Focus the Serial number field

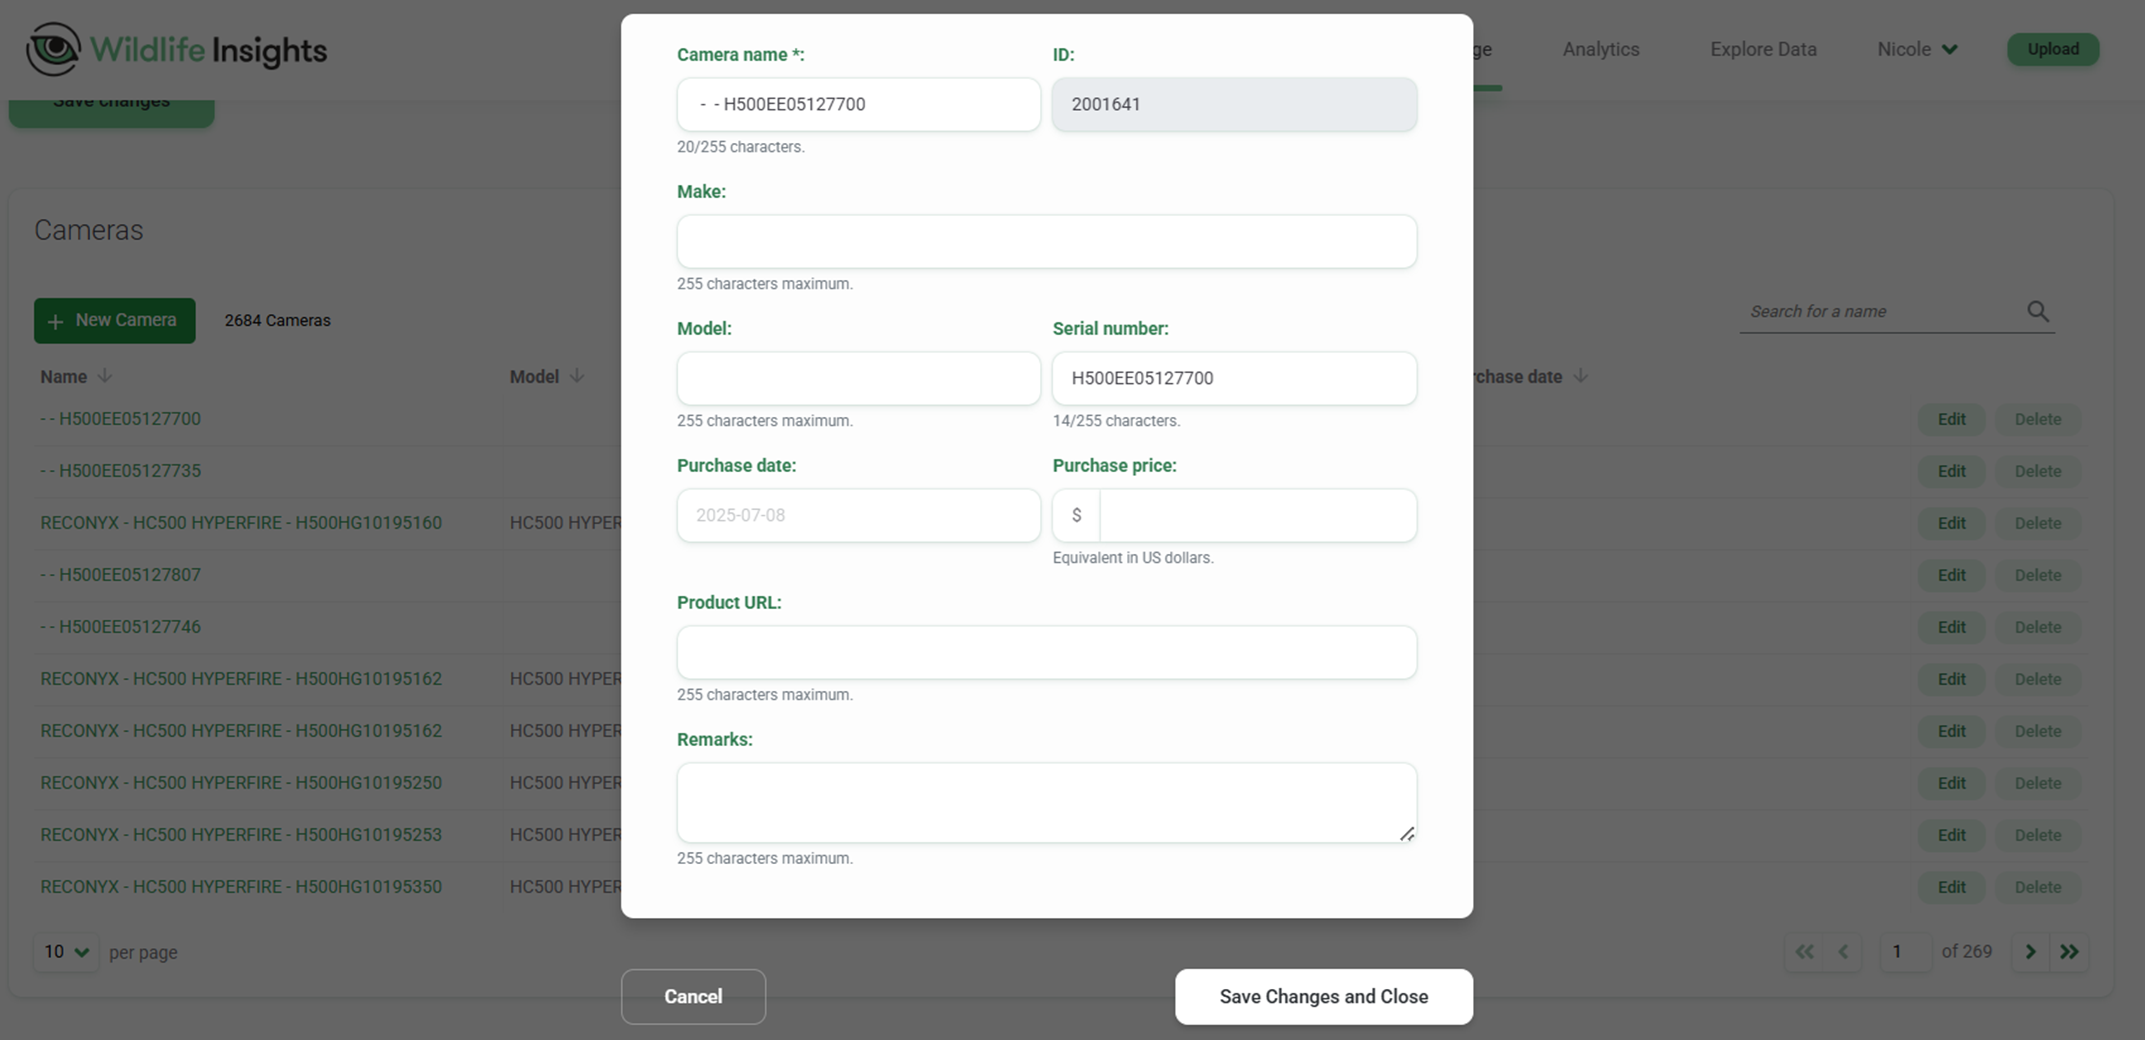click(1234, 378)
